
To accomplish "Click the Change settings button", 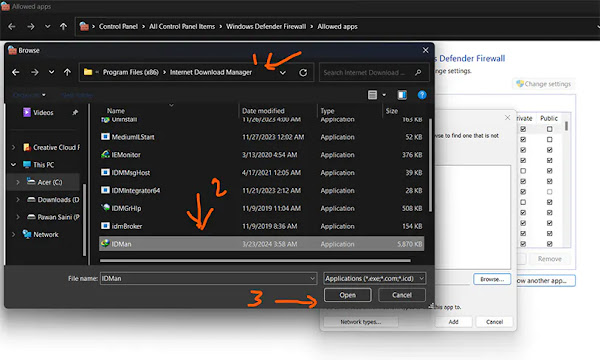I will pyautogui.click(x=544, y=84).
